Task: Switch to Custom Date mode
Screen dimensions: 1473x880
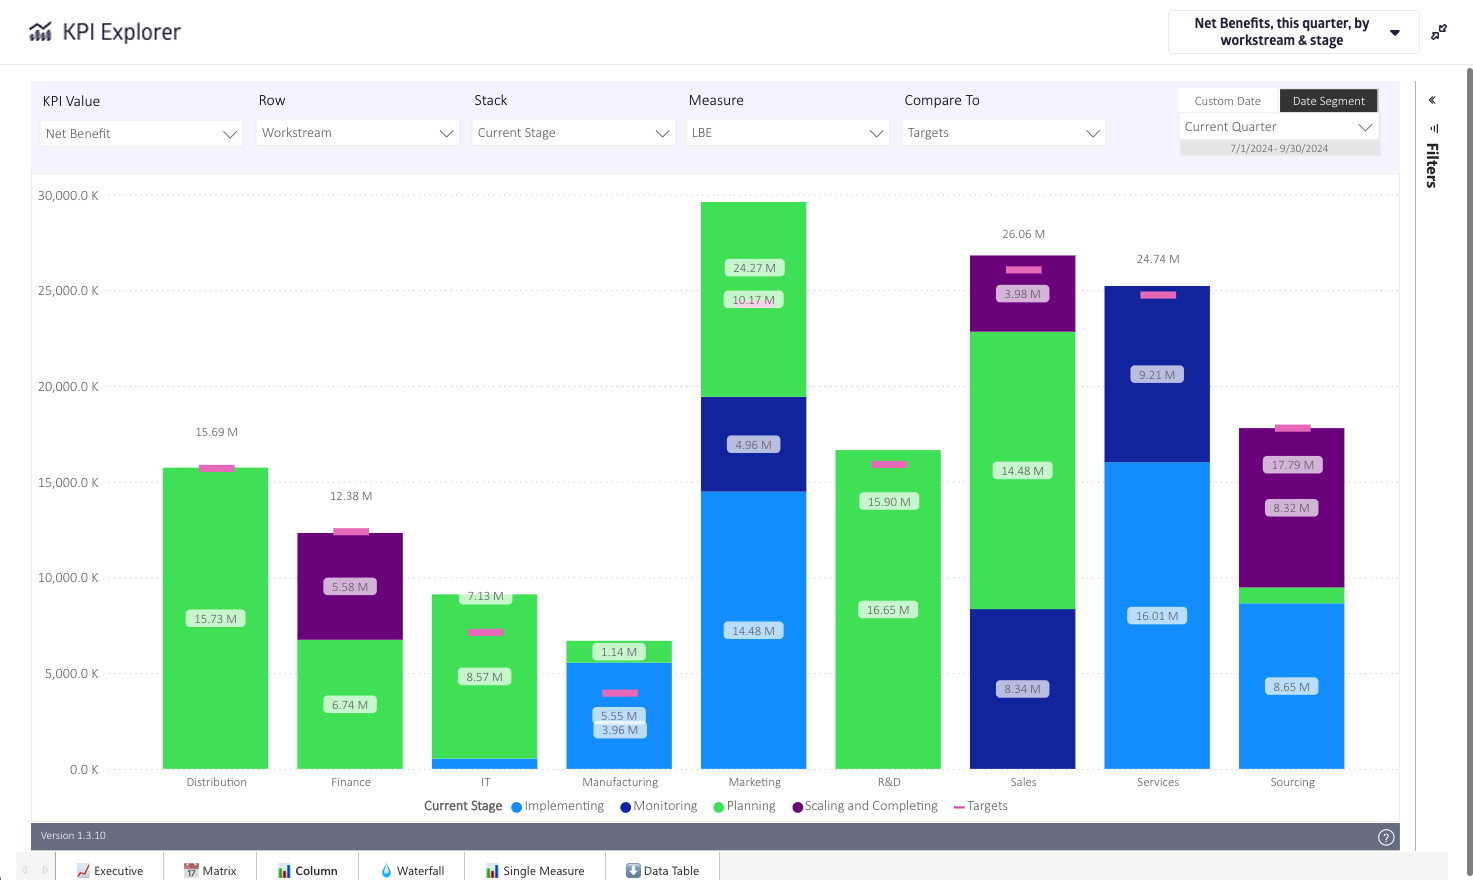Action: (x=1227, y=101)
